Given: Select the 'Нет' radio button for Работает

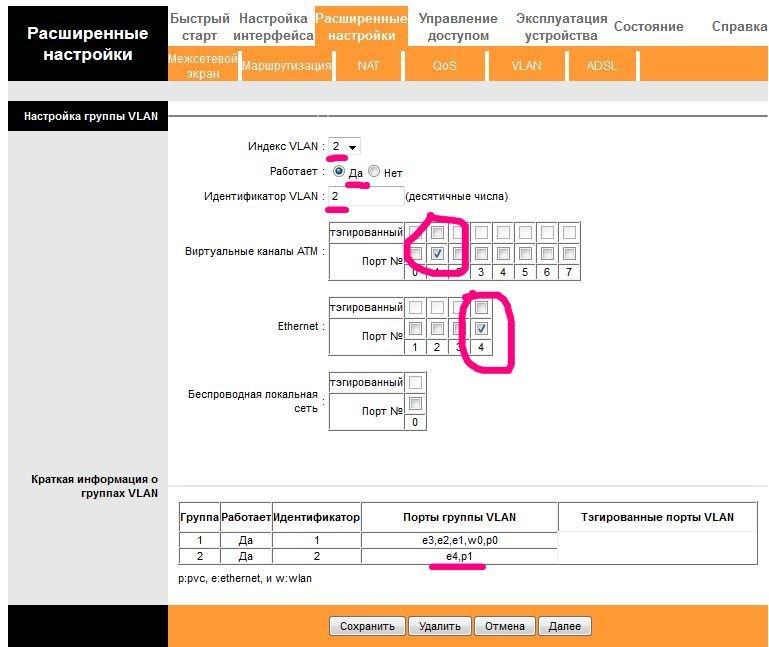Looking at the screenshot, I should click(374, 172).
